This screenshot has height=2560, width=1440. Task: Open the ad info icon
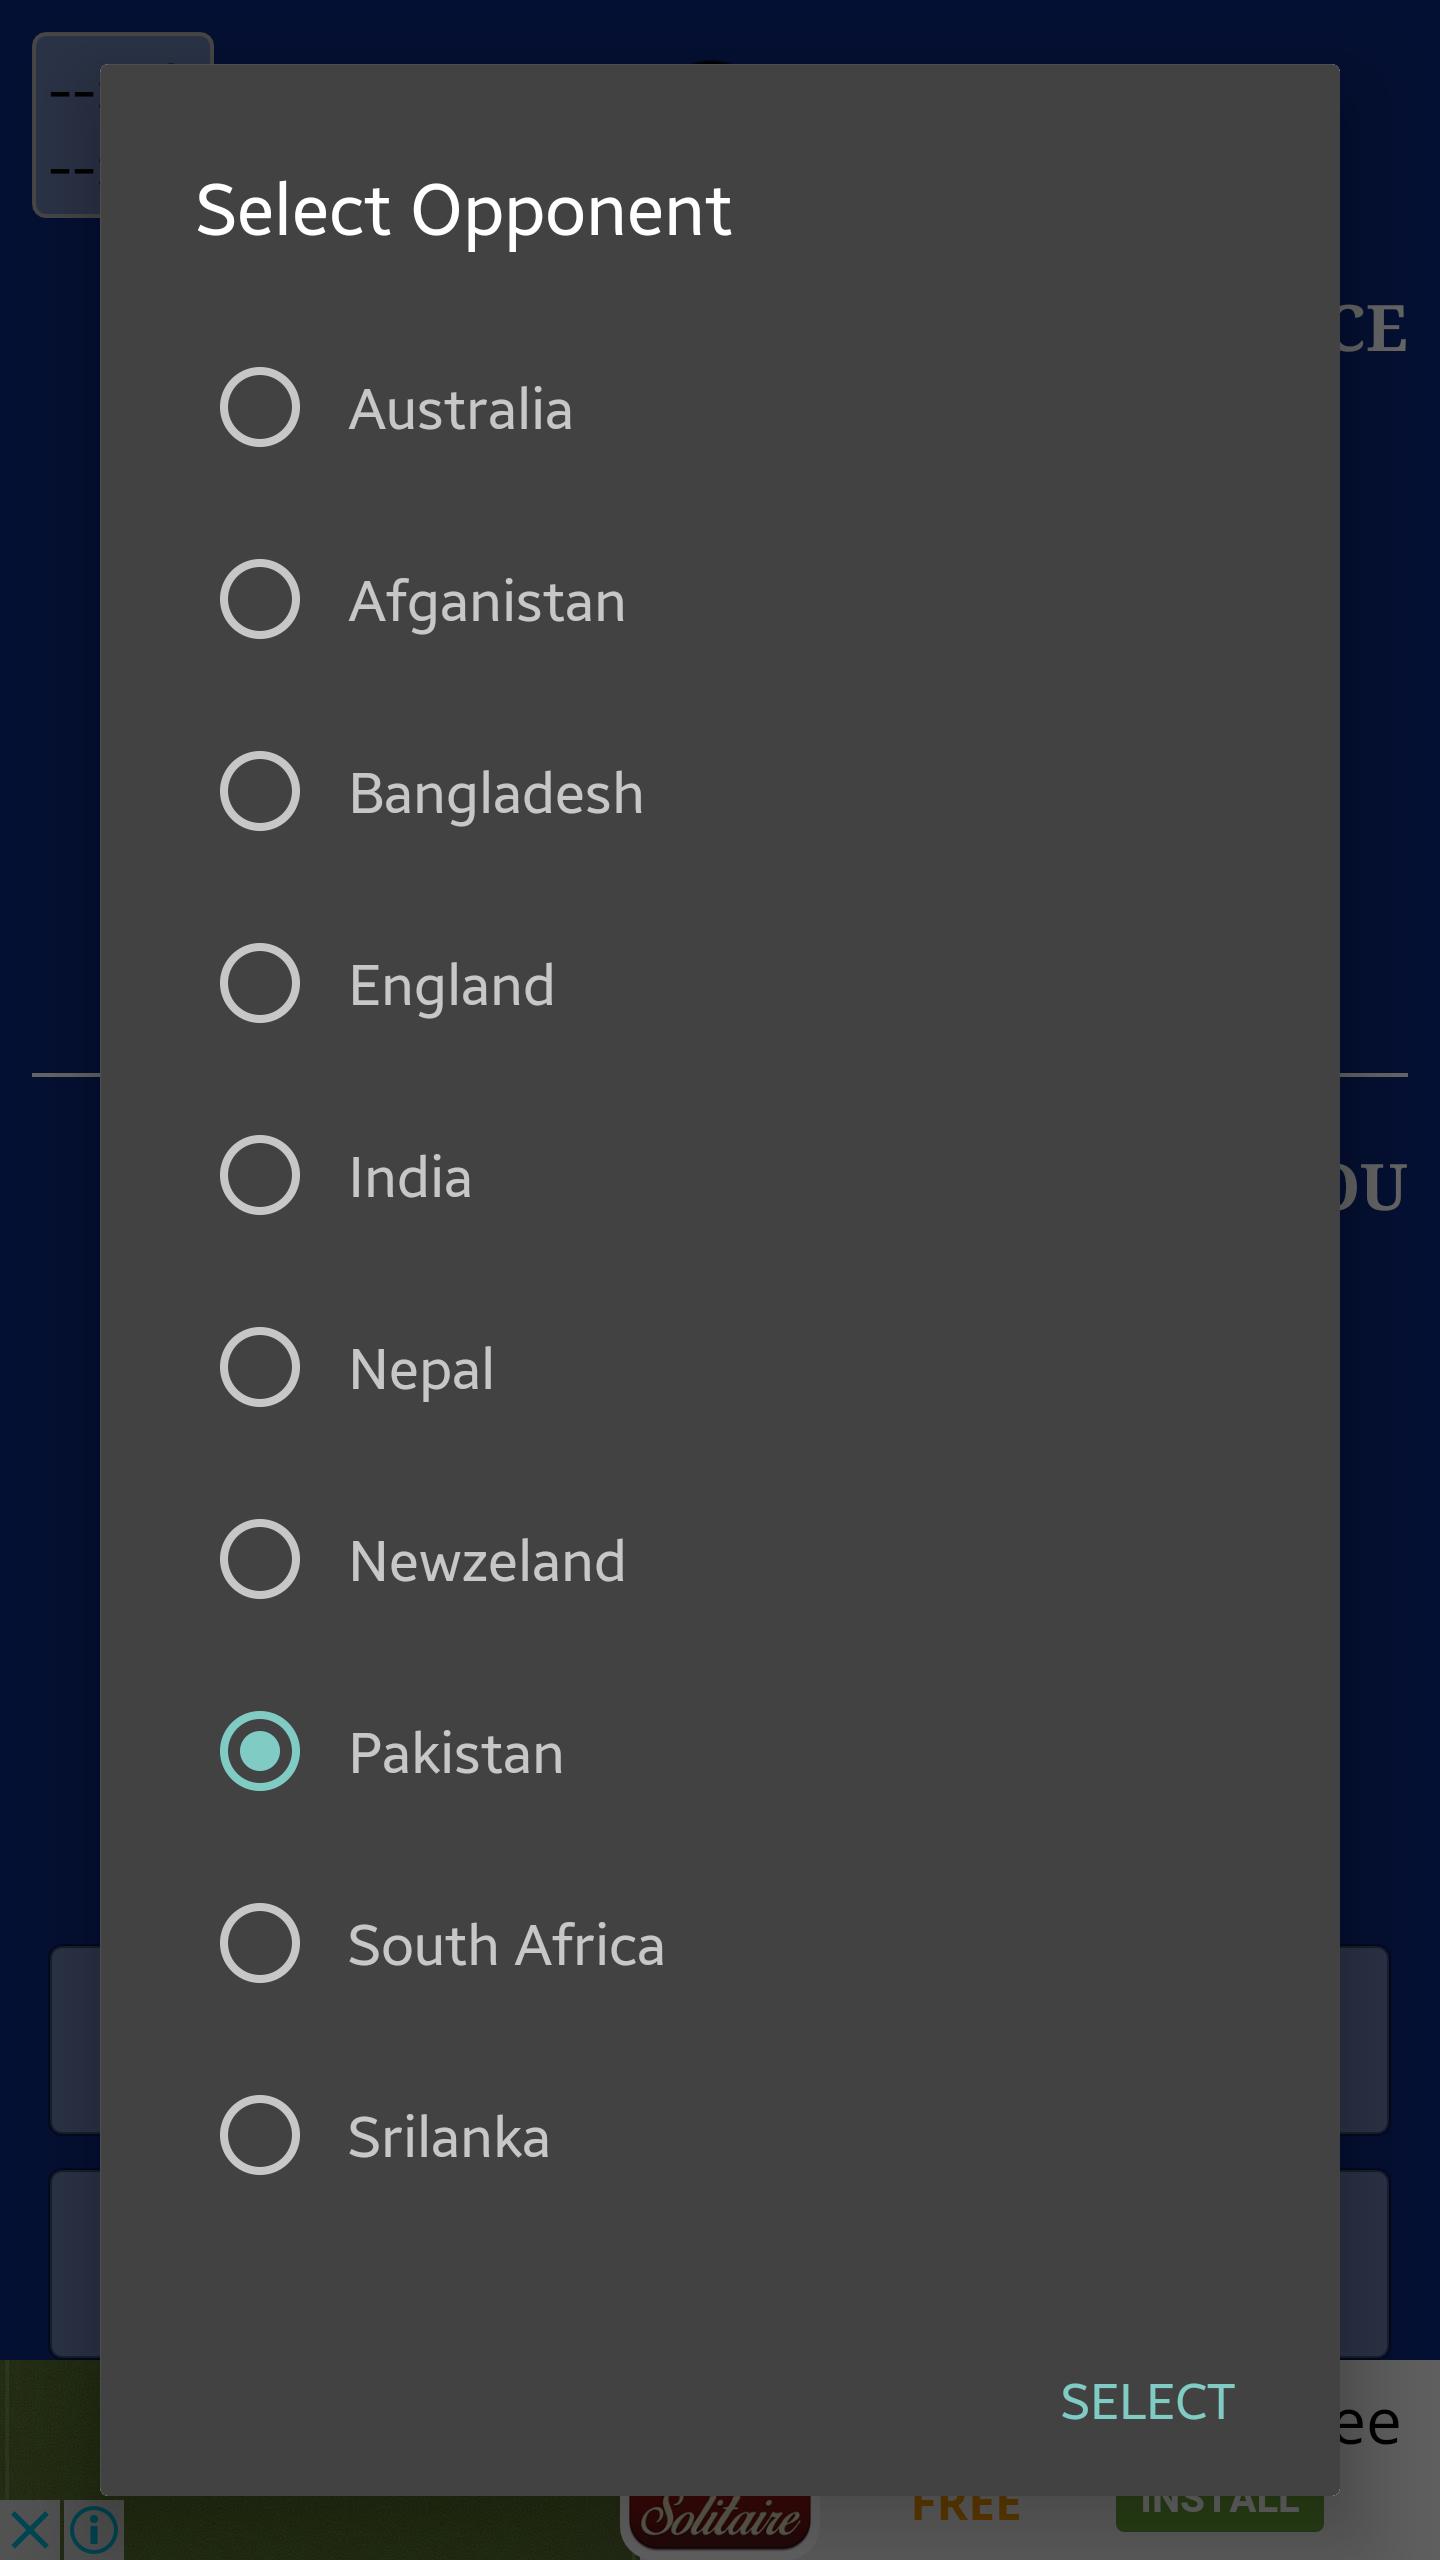[x=94, y=2529]
